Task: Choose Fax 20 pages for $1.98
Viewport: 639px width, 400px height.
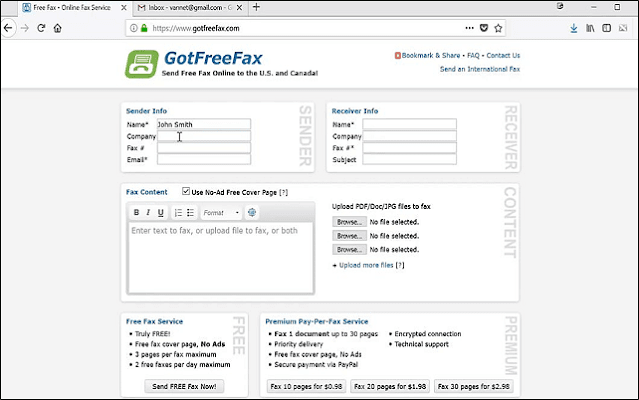Action: coord(390,386)
